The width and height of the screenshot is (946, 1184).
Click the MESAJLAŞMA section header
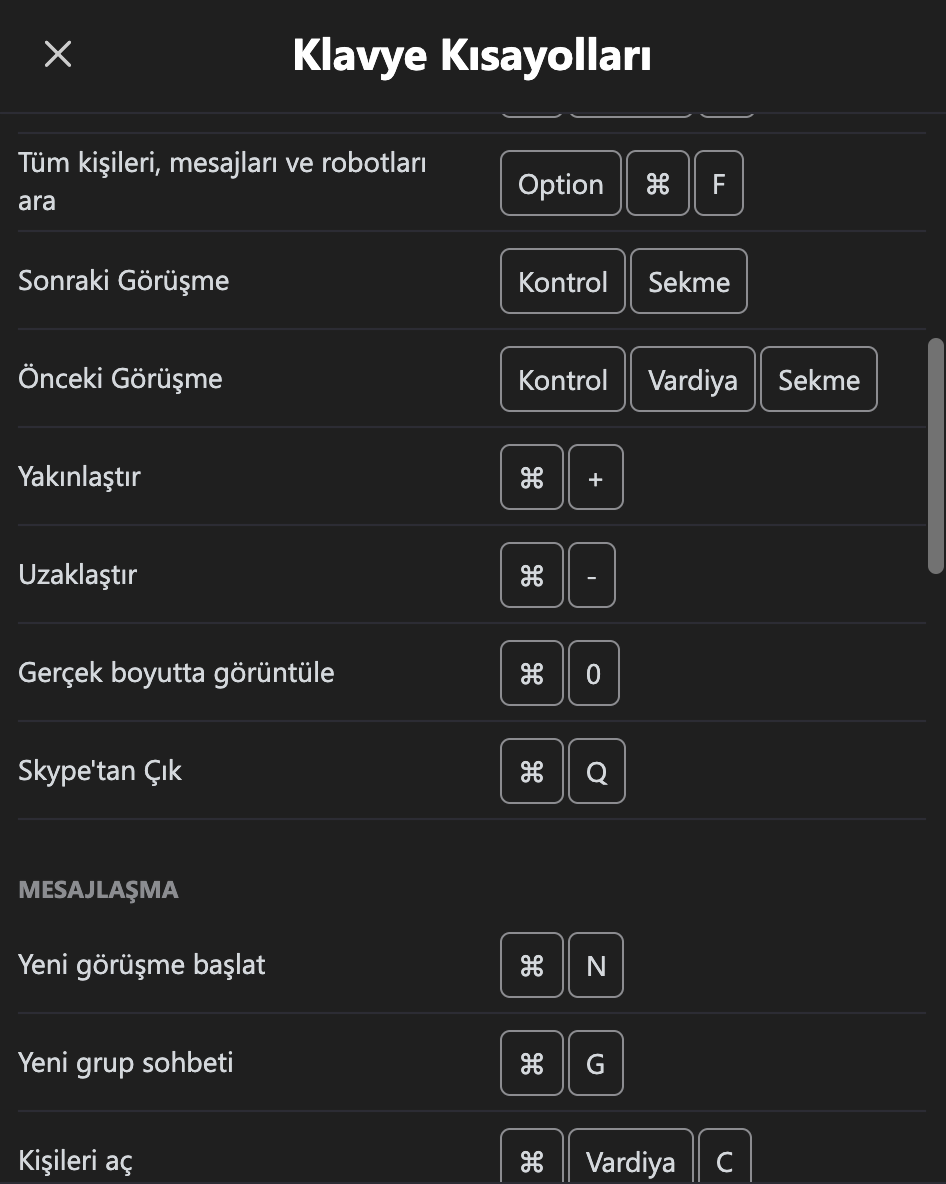(98, 890)
